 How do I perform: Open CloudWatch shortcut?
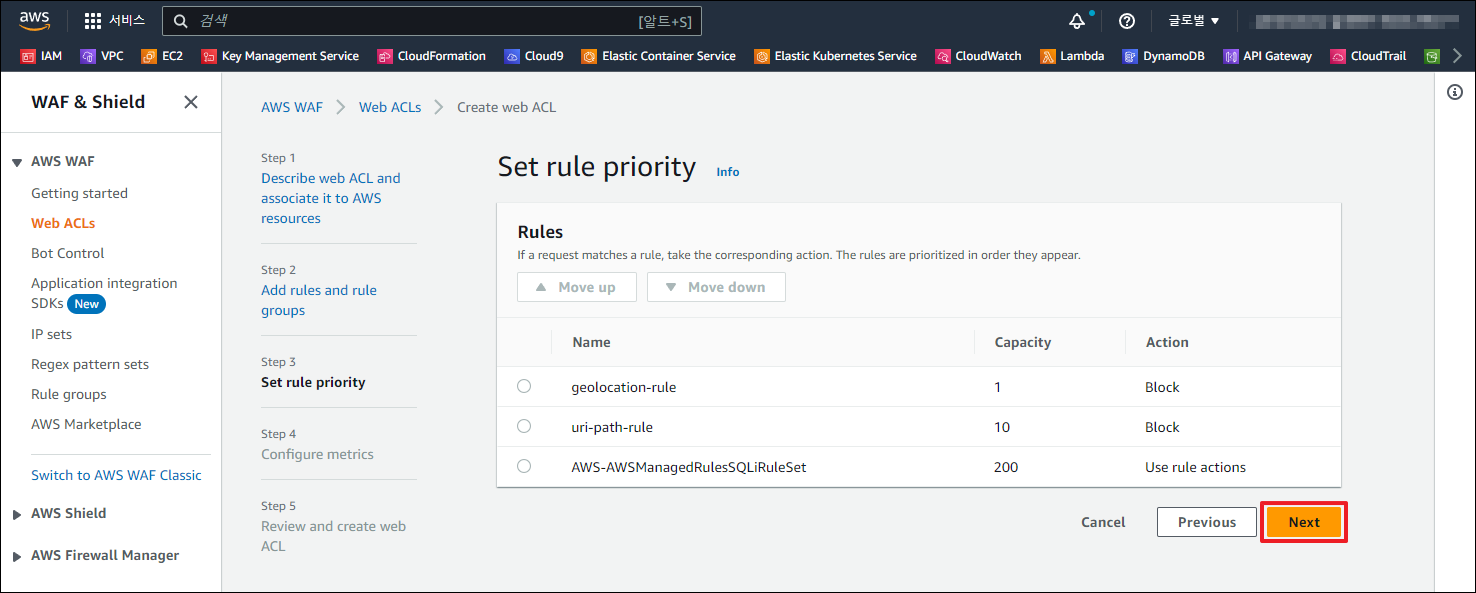pos(978,56)
